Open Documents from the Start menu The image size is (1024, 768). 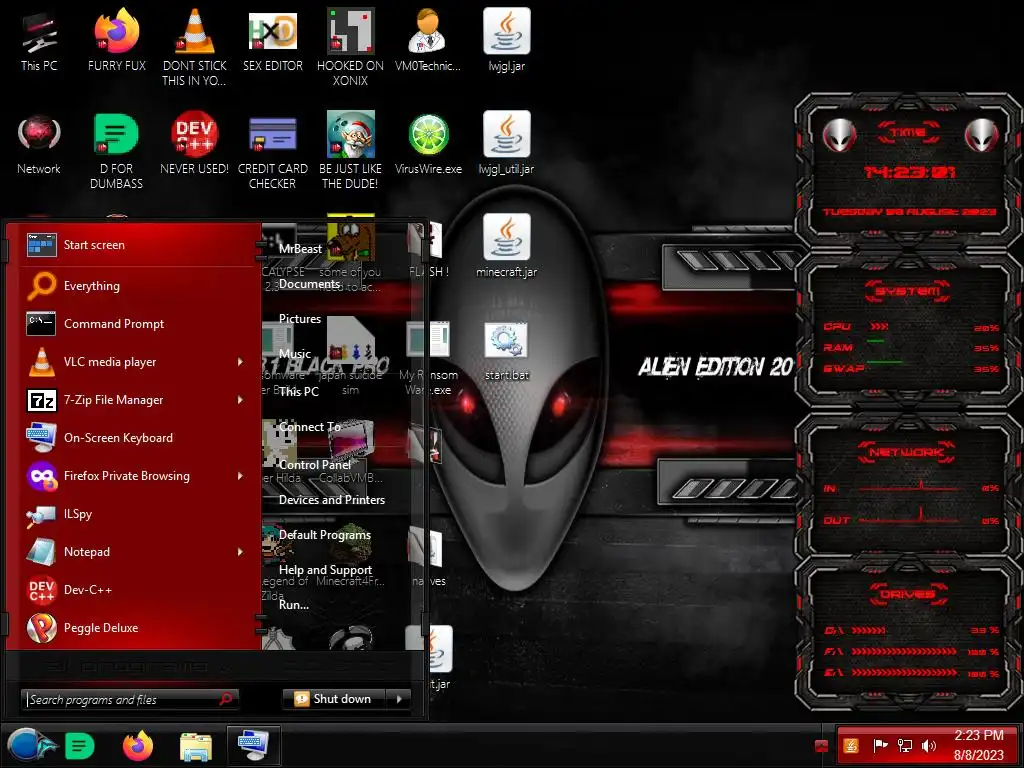tap(310, 284)
